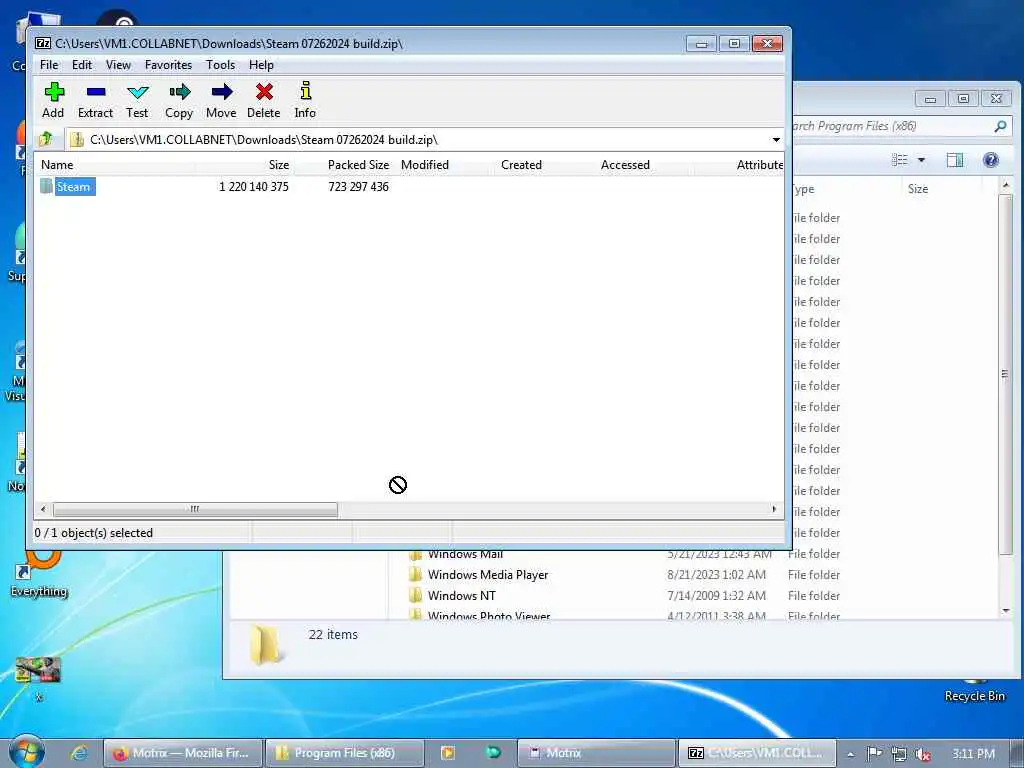Click the 7-Zip horizontal scrollbar thumb
The image size is (1024, 768).
point(195,509)
